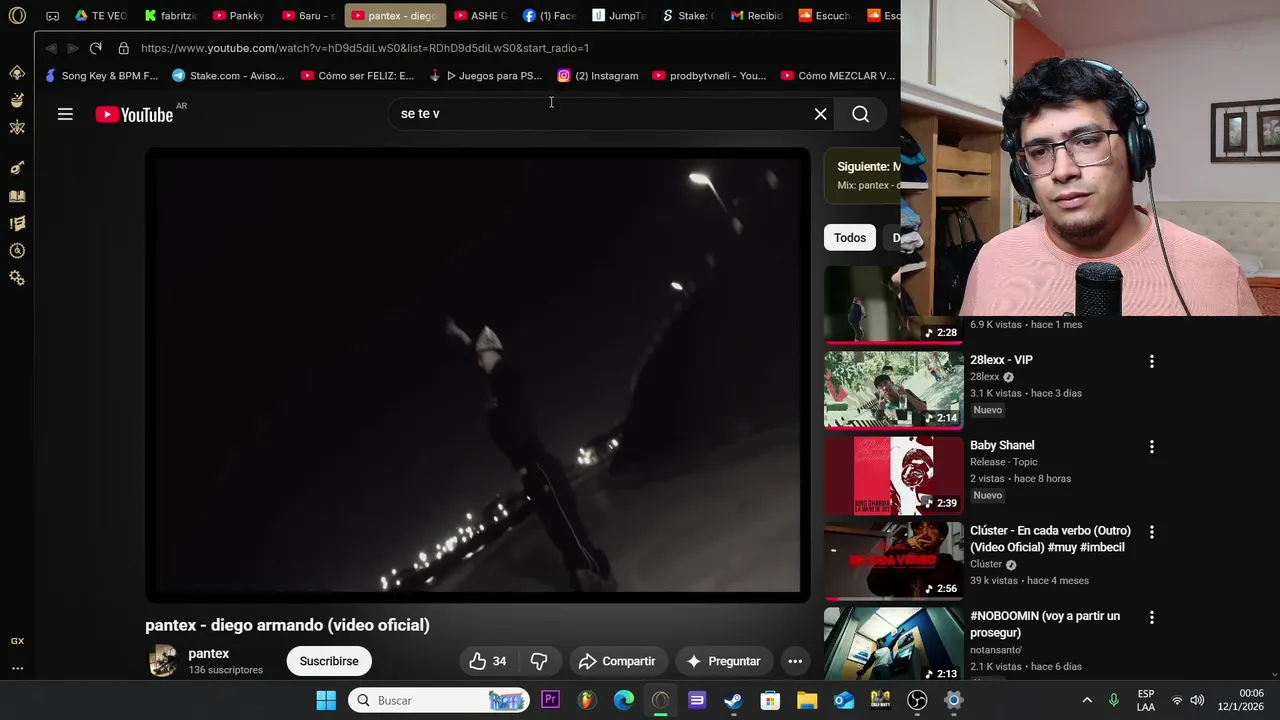Open the GX label at the sidebar bottom
The image size is (1280, 720).
[x=17, y=641]
